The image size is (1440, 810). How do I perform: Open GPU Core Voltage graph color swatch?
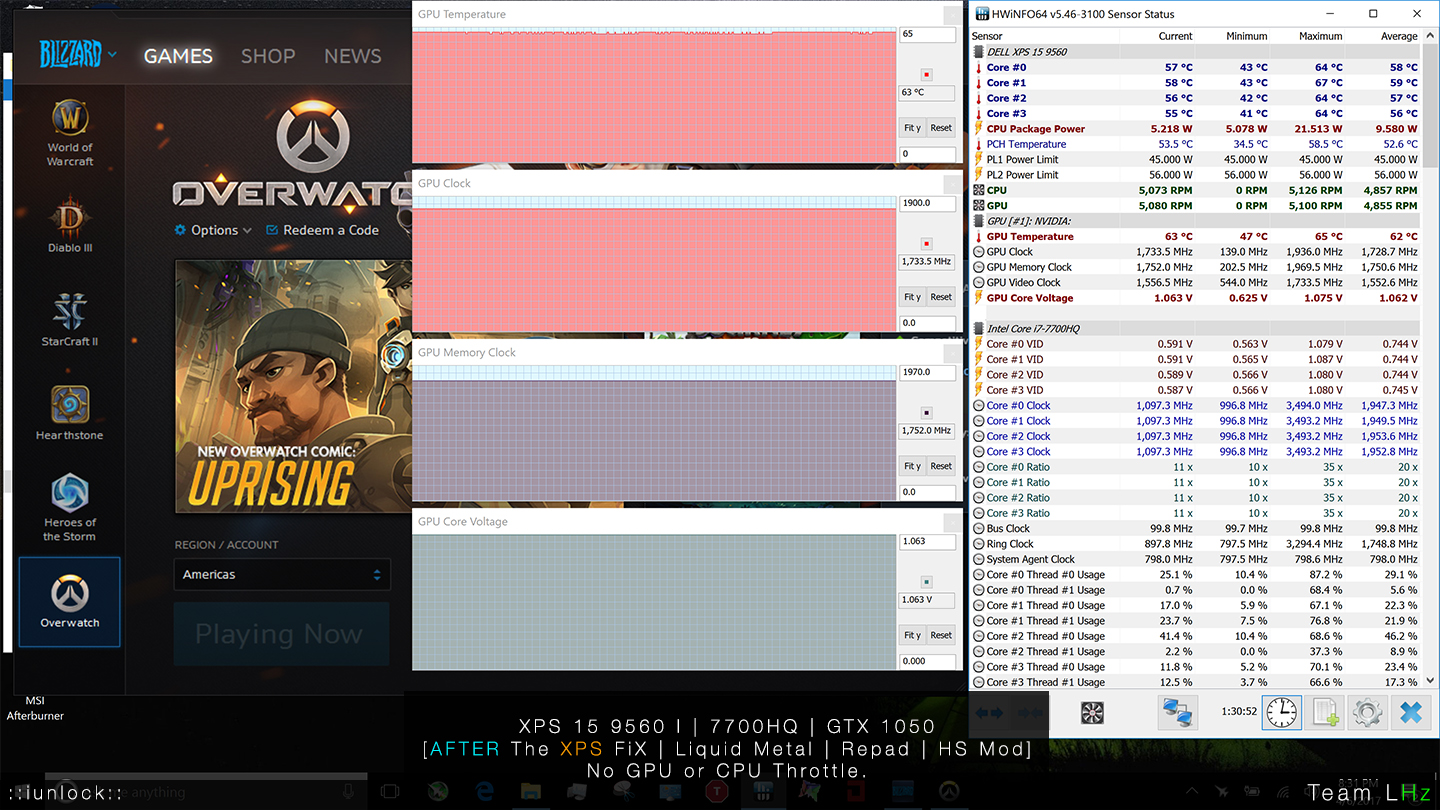[x=927, y=582]
